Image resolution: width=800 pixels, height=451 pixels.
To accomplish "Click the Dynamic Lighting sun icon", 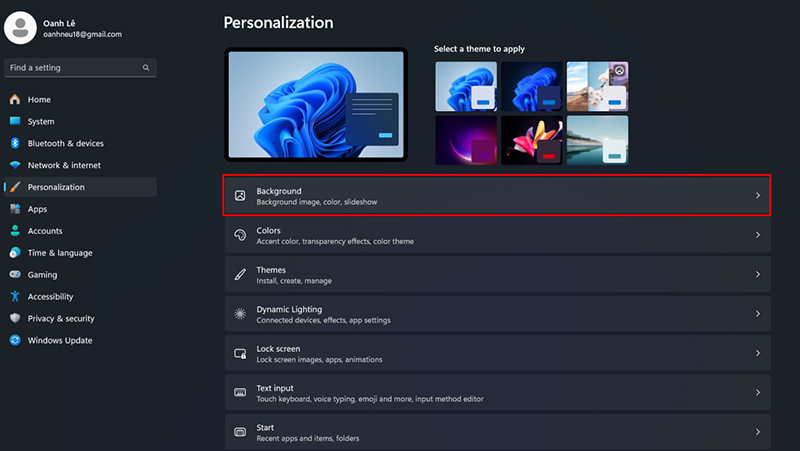I will coord(240,314).
